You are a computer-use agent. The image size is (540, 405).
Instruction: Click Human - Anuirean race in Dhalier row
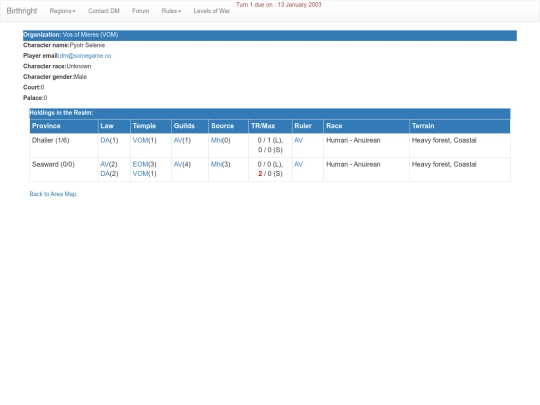coord(353,141)
